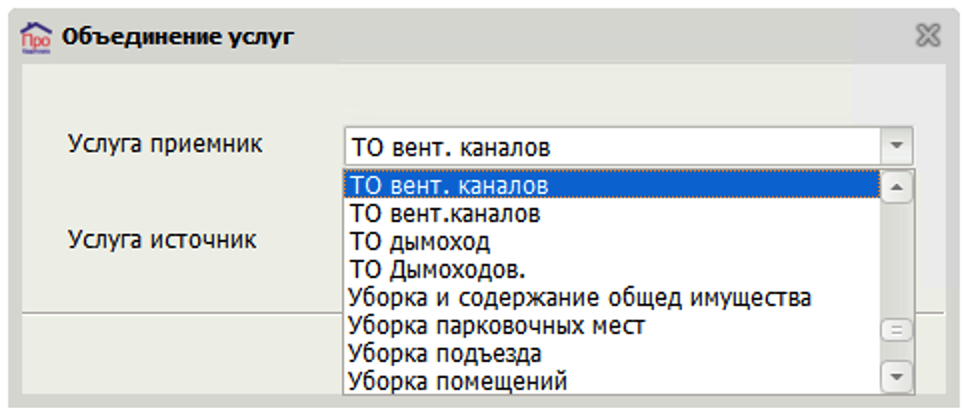Close the Объединение услуг dialog
The height and width of the screenshot is (408, 962).
point(928,36)
